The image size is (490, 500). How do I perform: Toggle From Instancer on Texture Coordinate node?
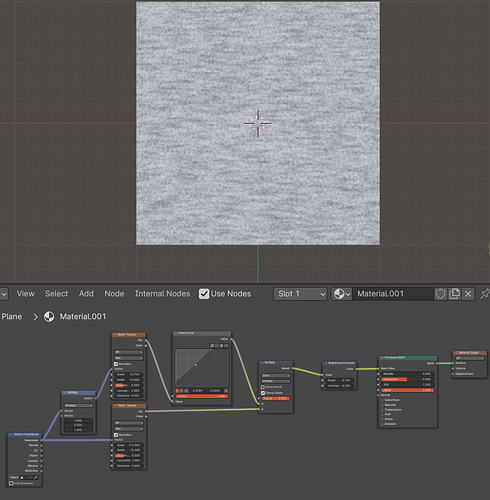[x=11, y=483]
